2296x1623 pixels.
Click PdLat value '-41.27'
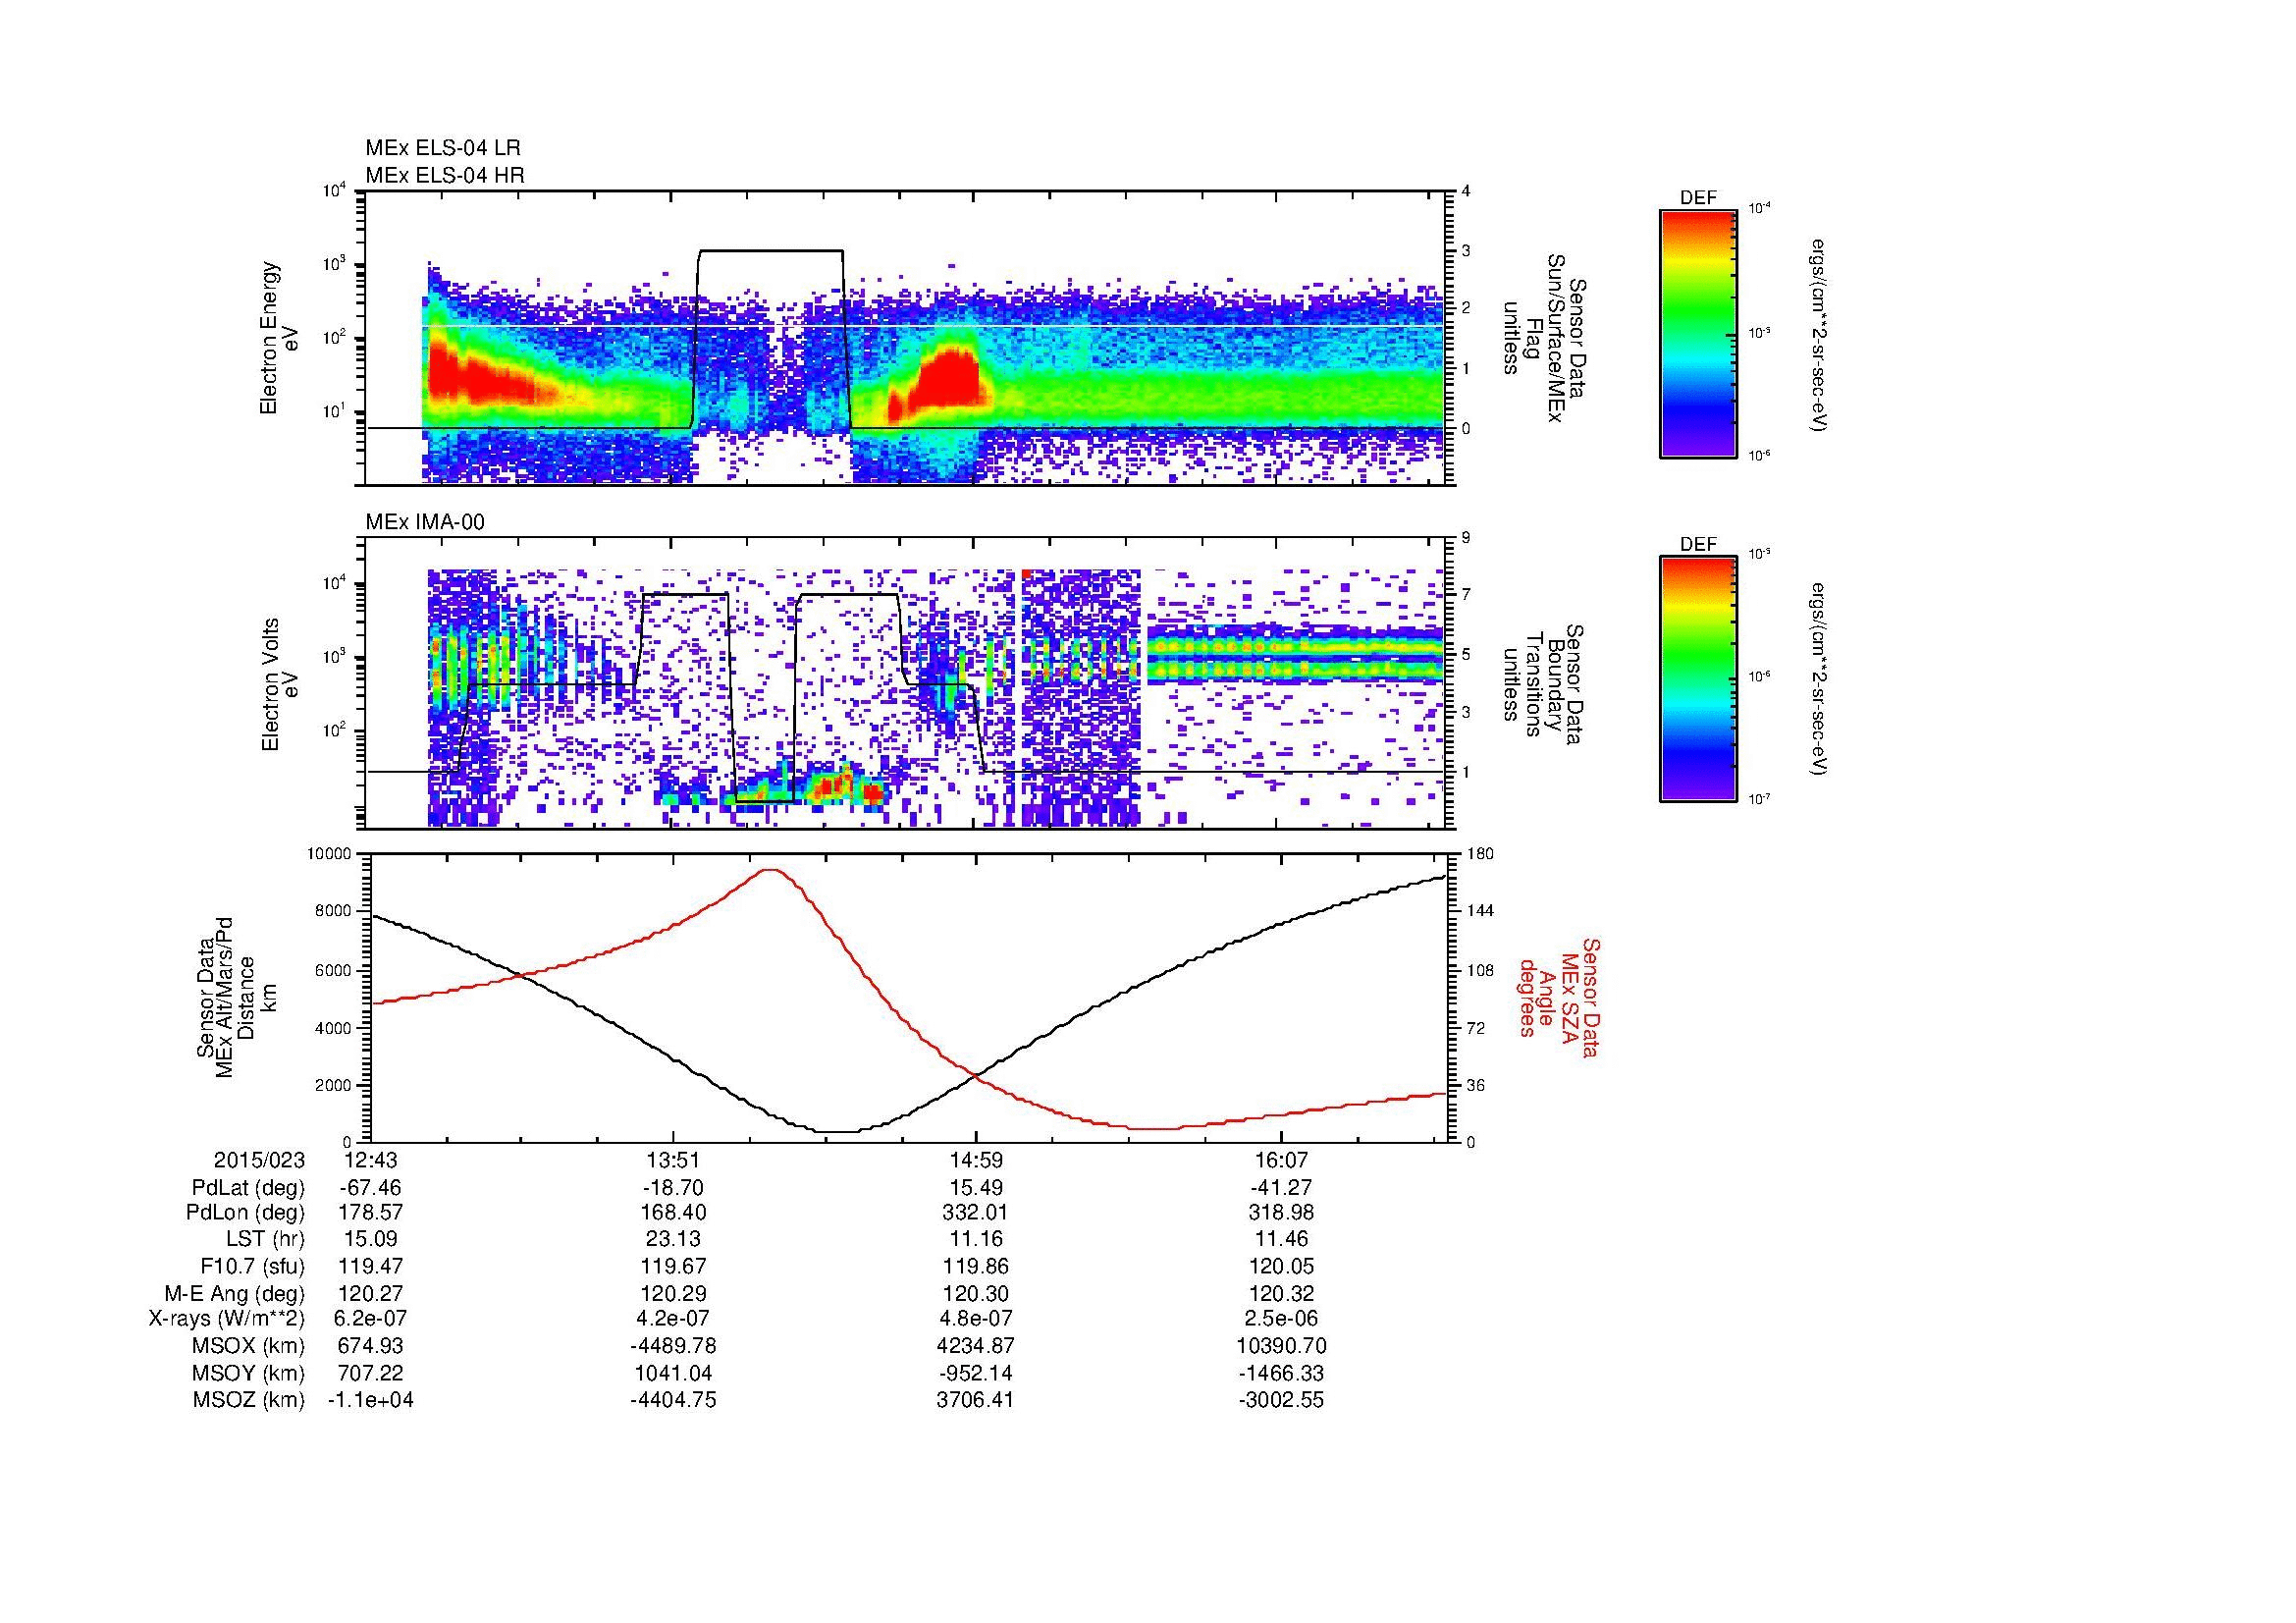(1281, 1187)
